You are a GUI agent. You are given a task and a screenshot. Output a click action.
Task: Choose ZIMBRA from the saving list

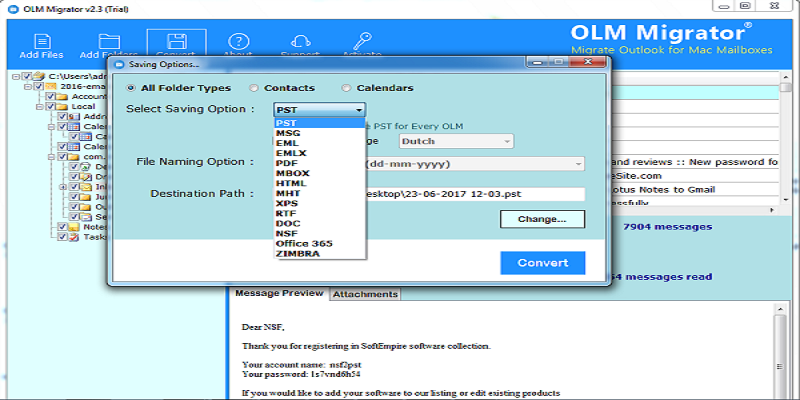pyautogui.click(x=319, y=254)
